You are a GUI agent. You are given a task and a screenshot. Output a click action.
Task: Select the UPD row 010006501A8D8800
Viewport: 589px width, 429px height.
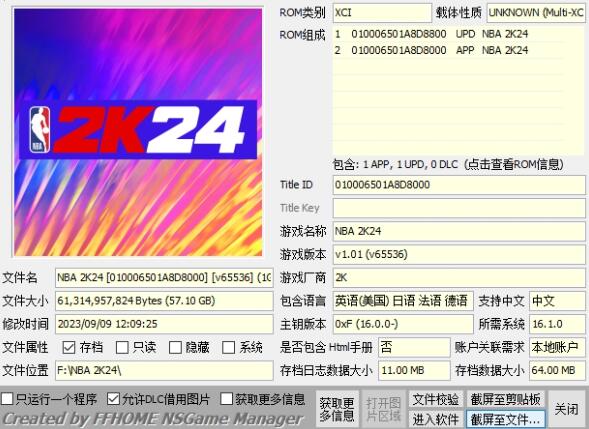click(x=448, y=34)
